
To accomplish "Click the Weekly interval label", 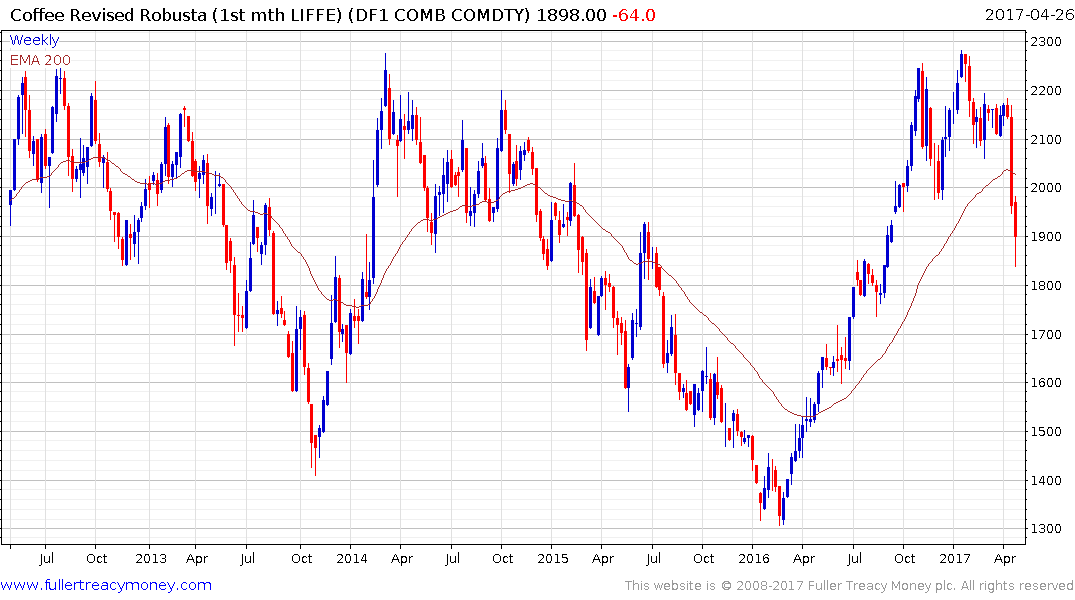I will 34,40.
